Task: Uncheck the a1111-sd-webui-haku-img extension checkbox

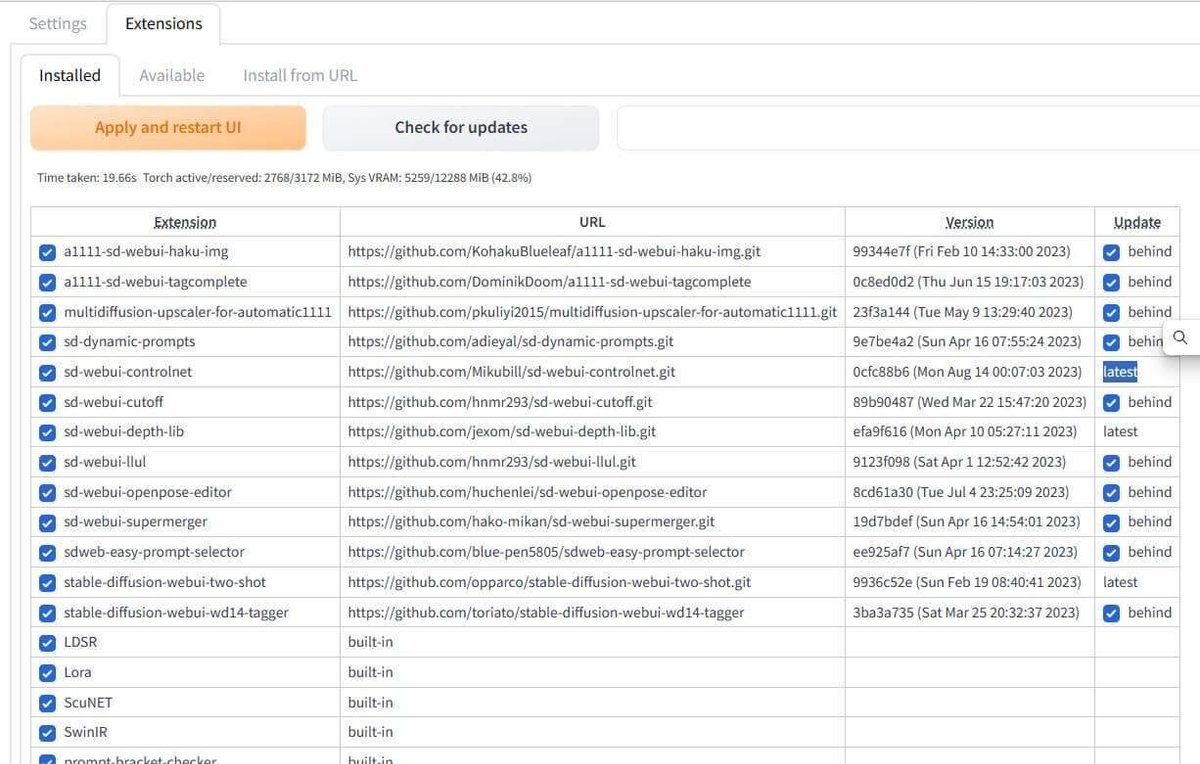Action: (x=47, y=252)
